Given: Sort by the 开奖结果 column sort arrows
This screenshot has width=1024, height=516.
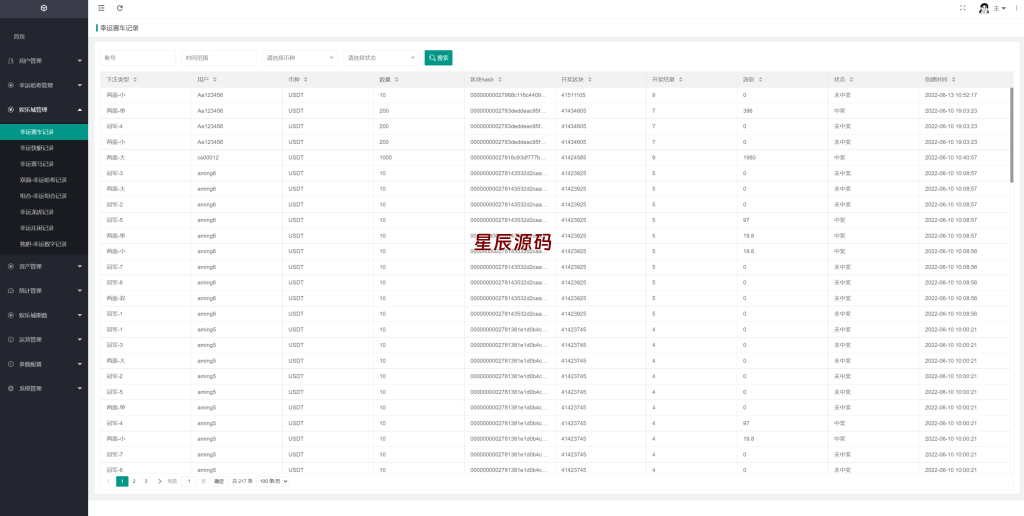Looking at the screenshot, I should (x=680, y=80).
